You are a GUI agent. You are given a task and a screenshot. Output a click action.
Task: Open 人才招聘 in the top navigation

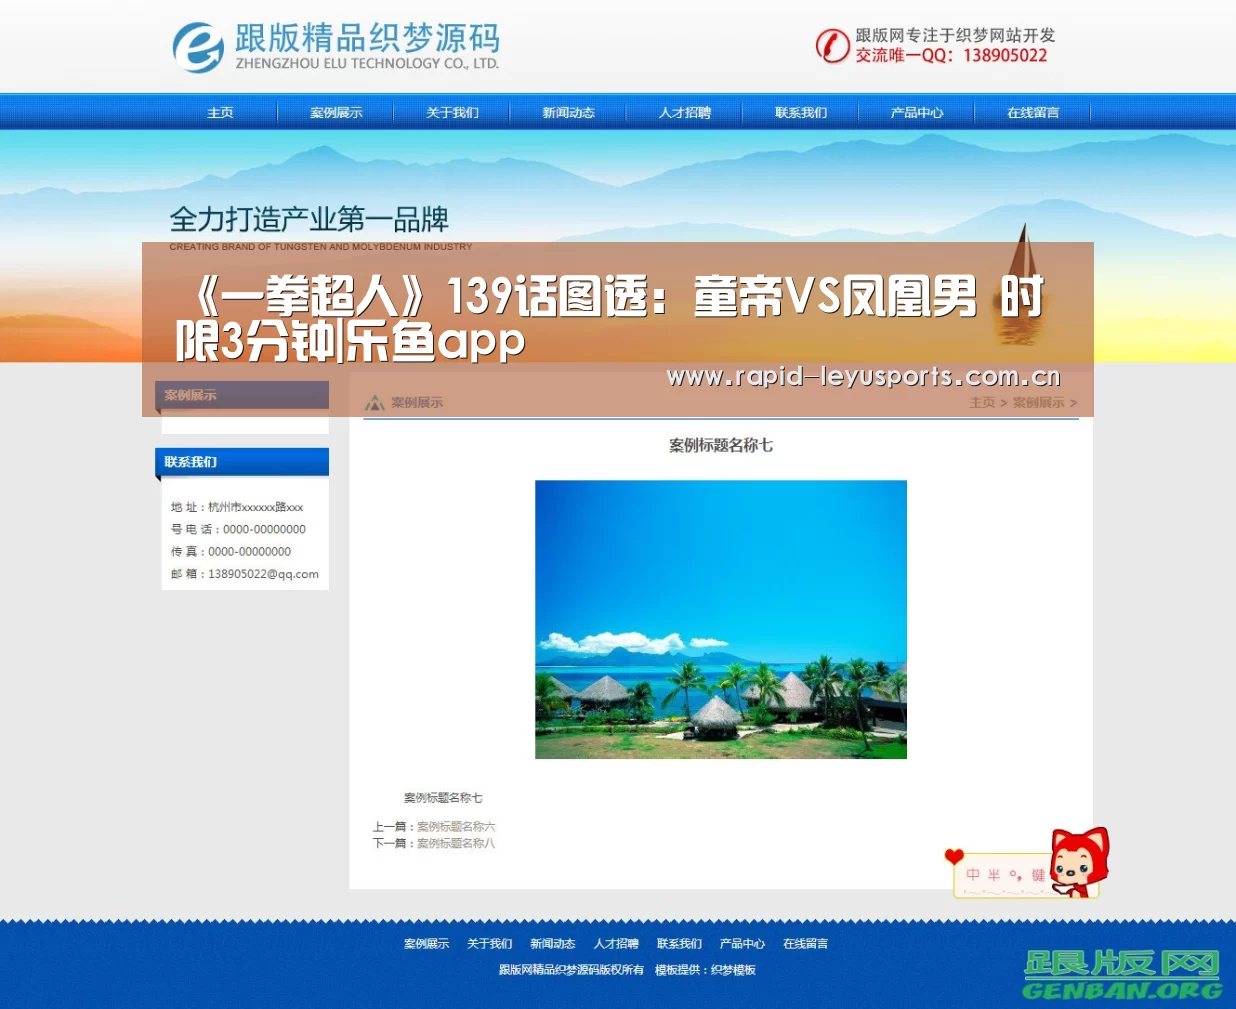(684, 112)
